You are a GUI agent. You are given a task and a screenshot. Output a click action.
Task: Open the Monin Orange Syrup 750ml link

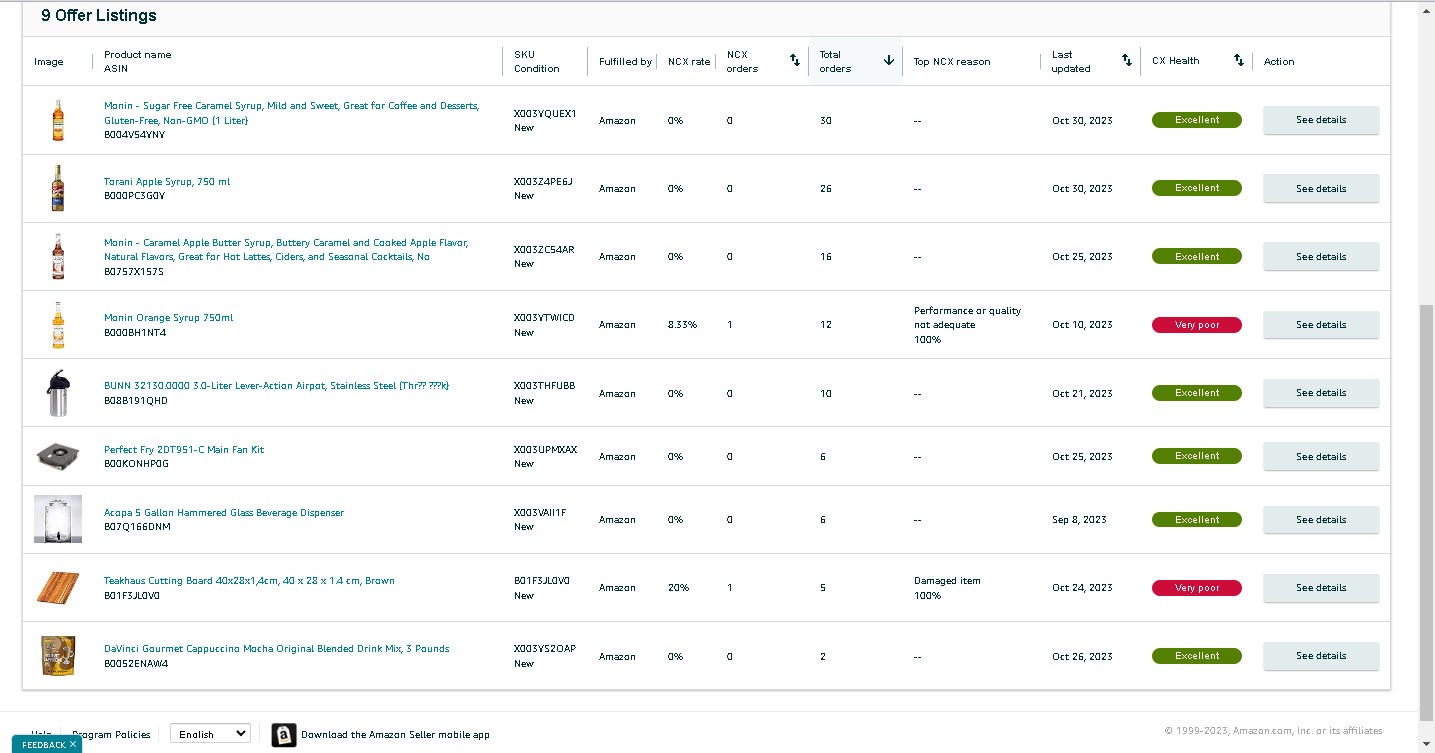[168, 318]
